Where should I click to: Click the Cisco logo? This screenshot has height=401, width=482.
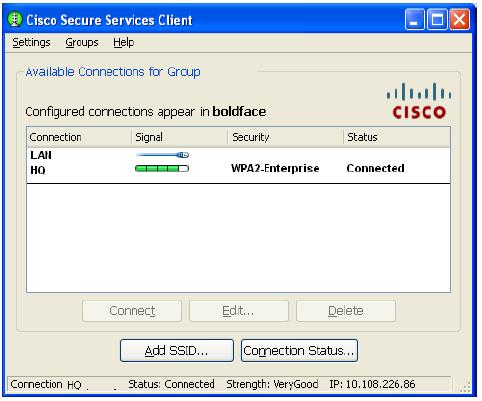[x=419, y=100]
